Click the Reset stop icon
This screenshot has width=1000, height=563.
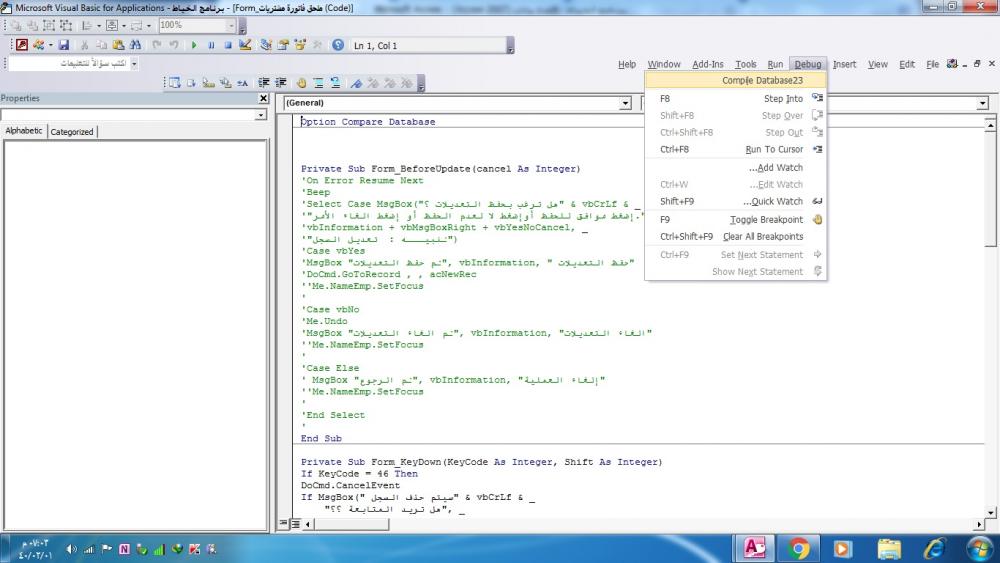tap(228, 45)
